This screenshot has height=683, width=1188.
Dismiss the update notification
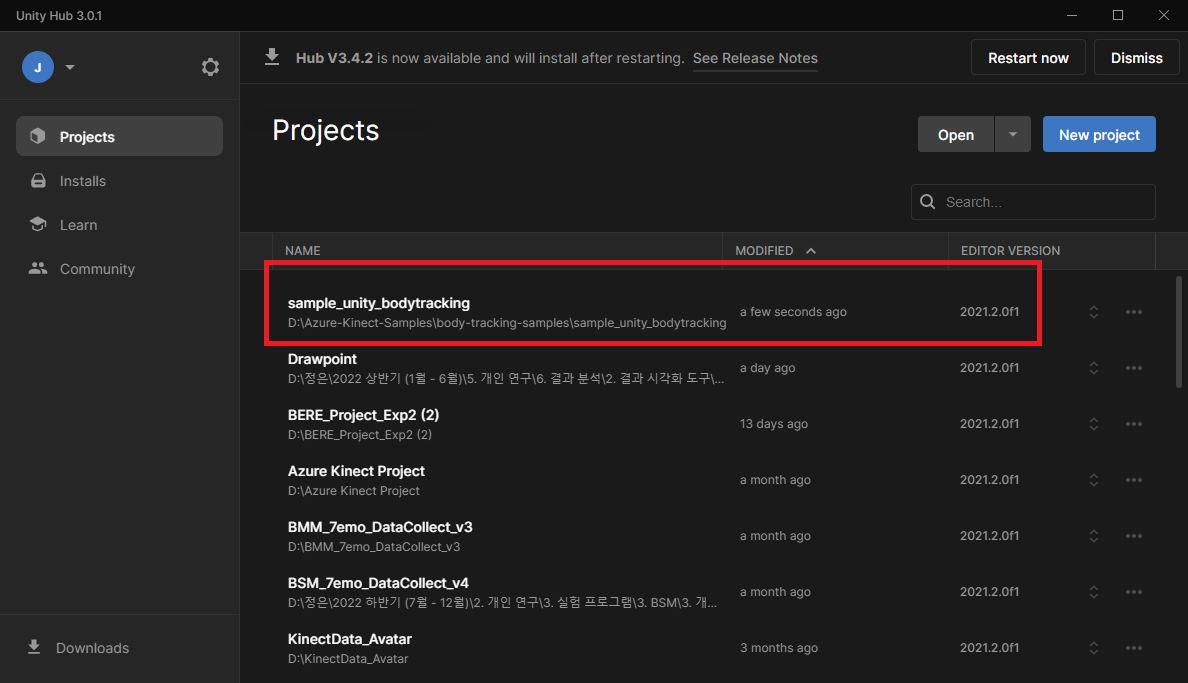(x=1136, y=58)
